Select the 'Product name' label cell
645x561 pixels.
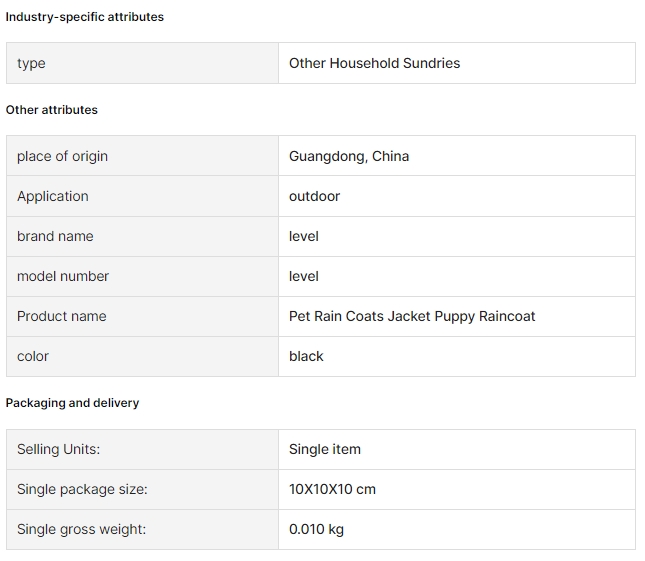pyautogui.click(x=142, y=316)
